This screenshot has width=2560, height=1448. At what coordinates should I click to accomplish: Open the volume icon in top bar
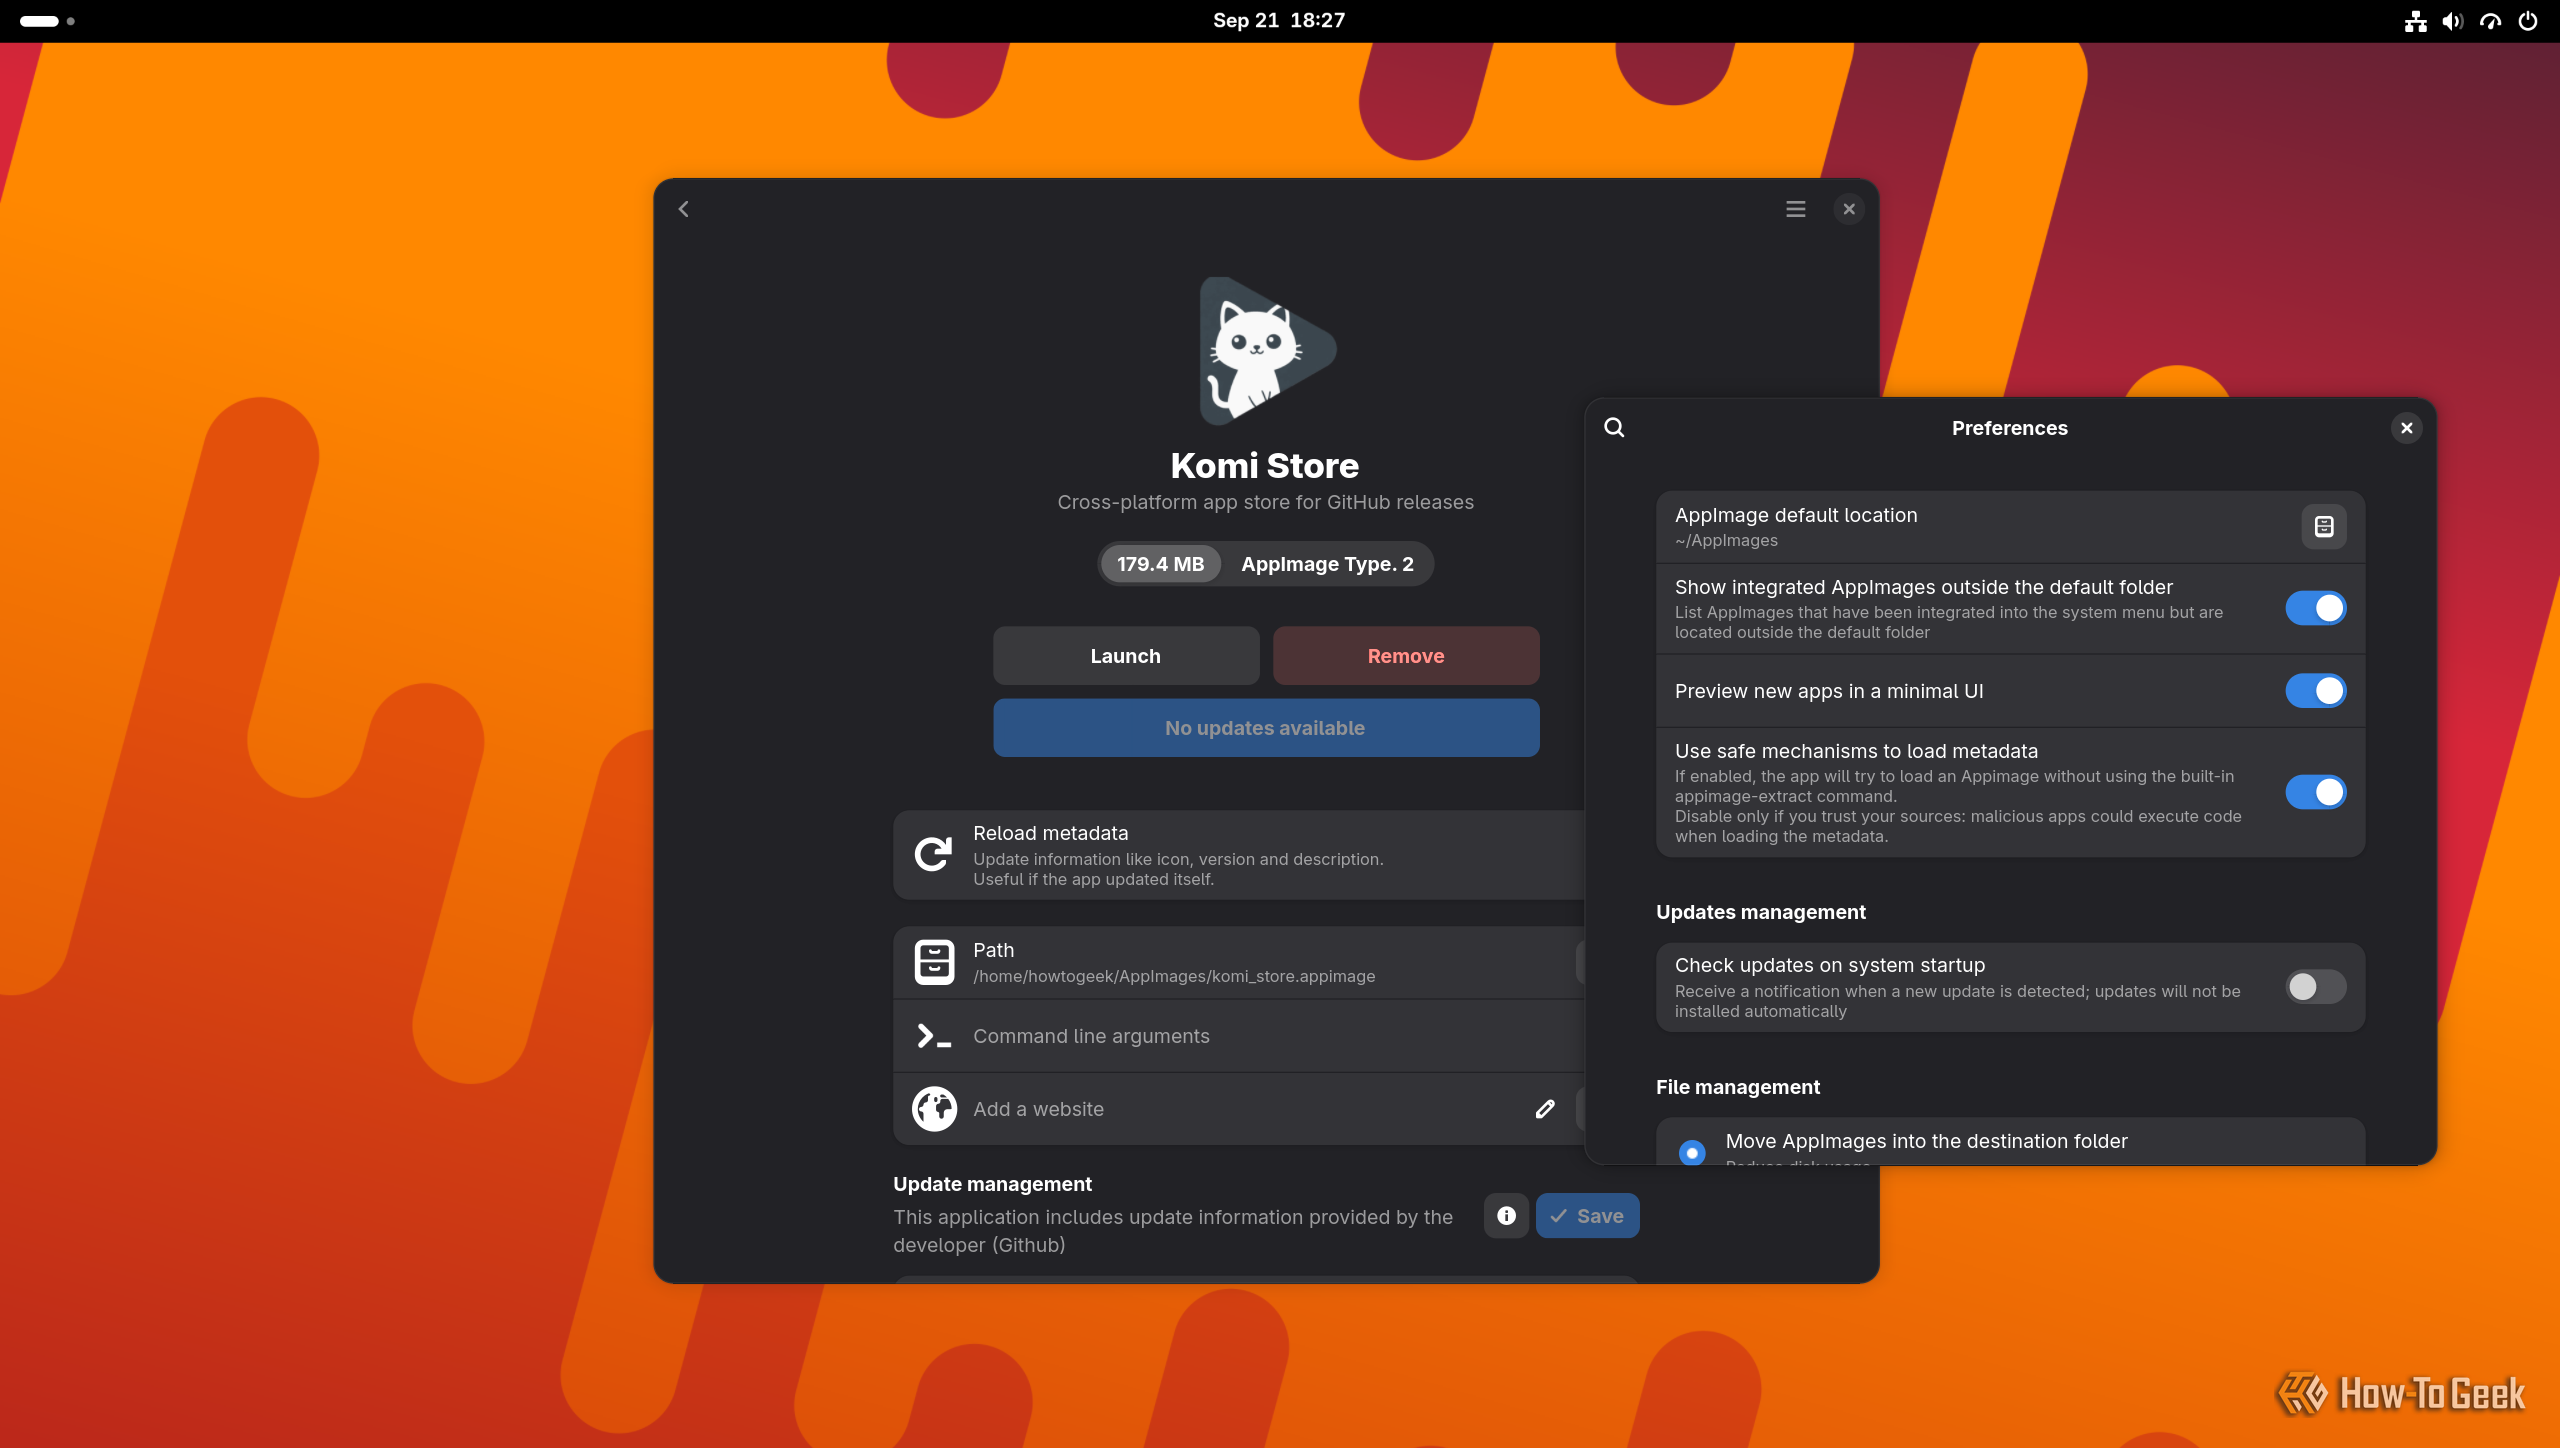2453,21
